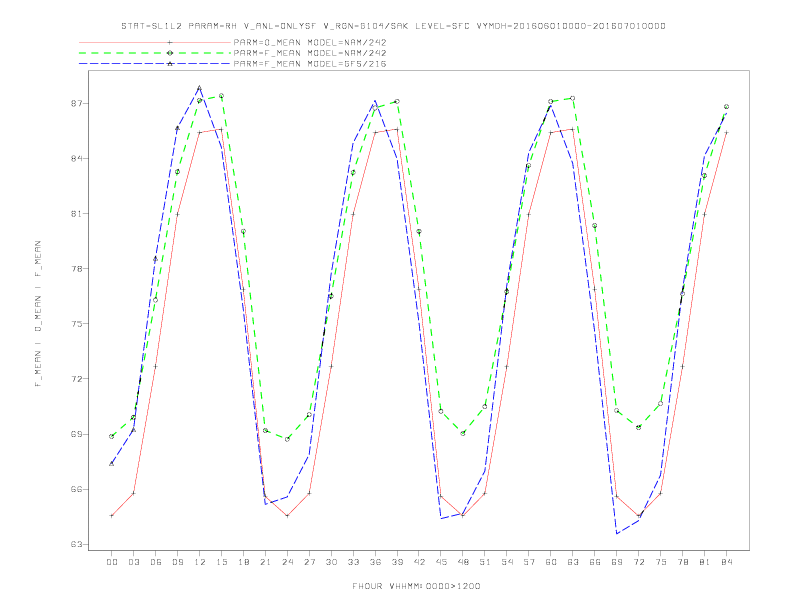
Task: Click y-axis tick value 66
Action: pyautogui.click(x=76, y=489)
